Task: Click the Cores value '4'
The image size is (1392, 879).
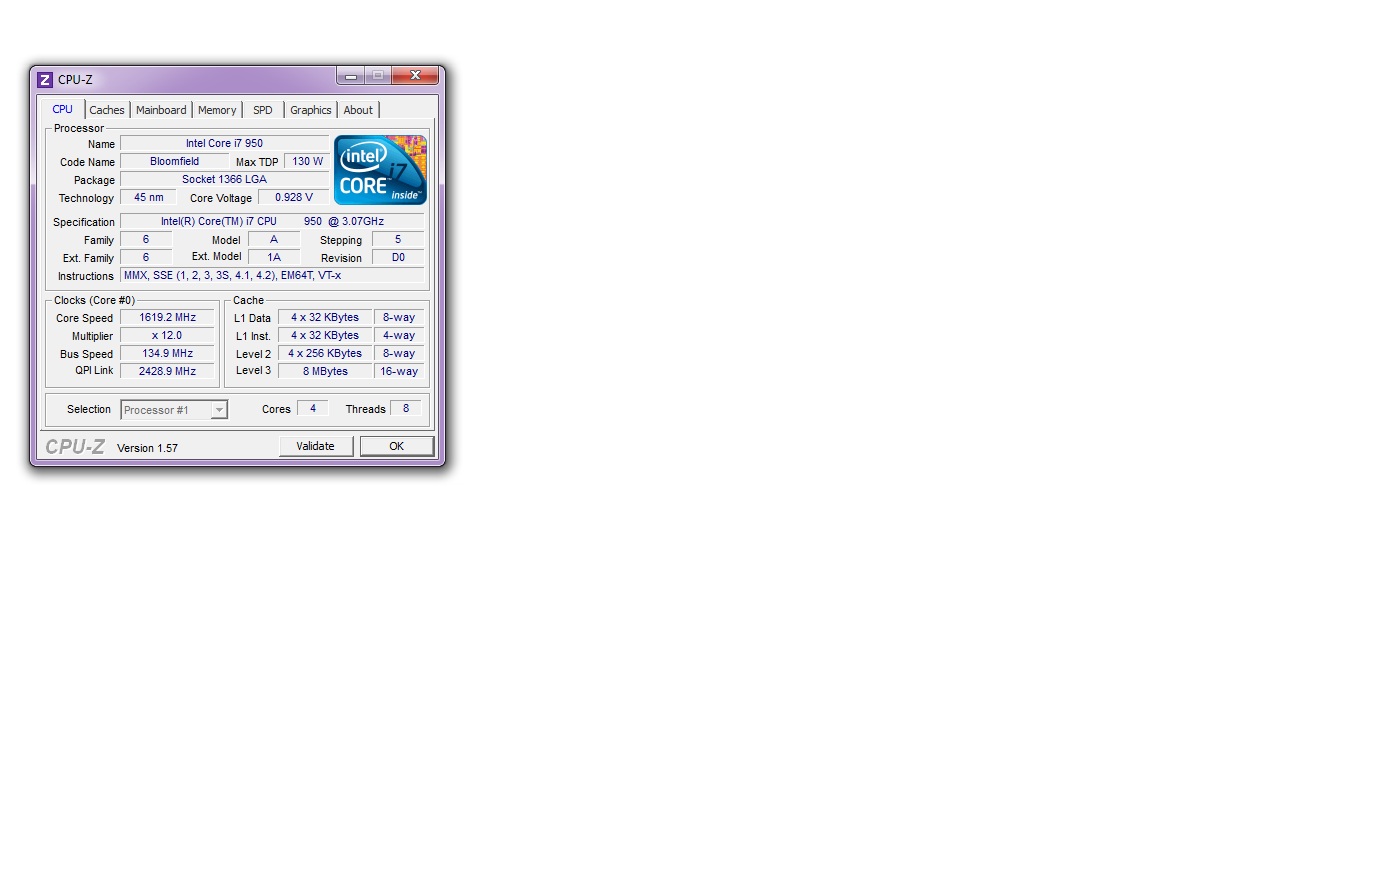Action: (313, 409)
